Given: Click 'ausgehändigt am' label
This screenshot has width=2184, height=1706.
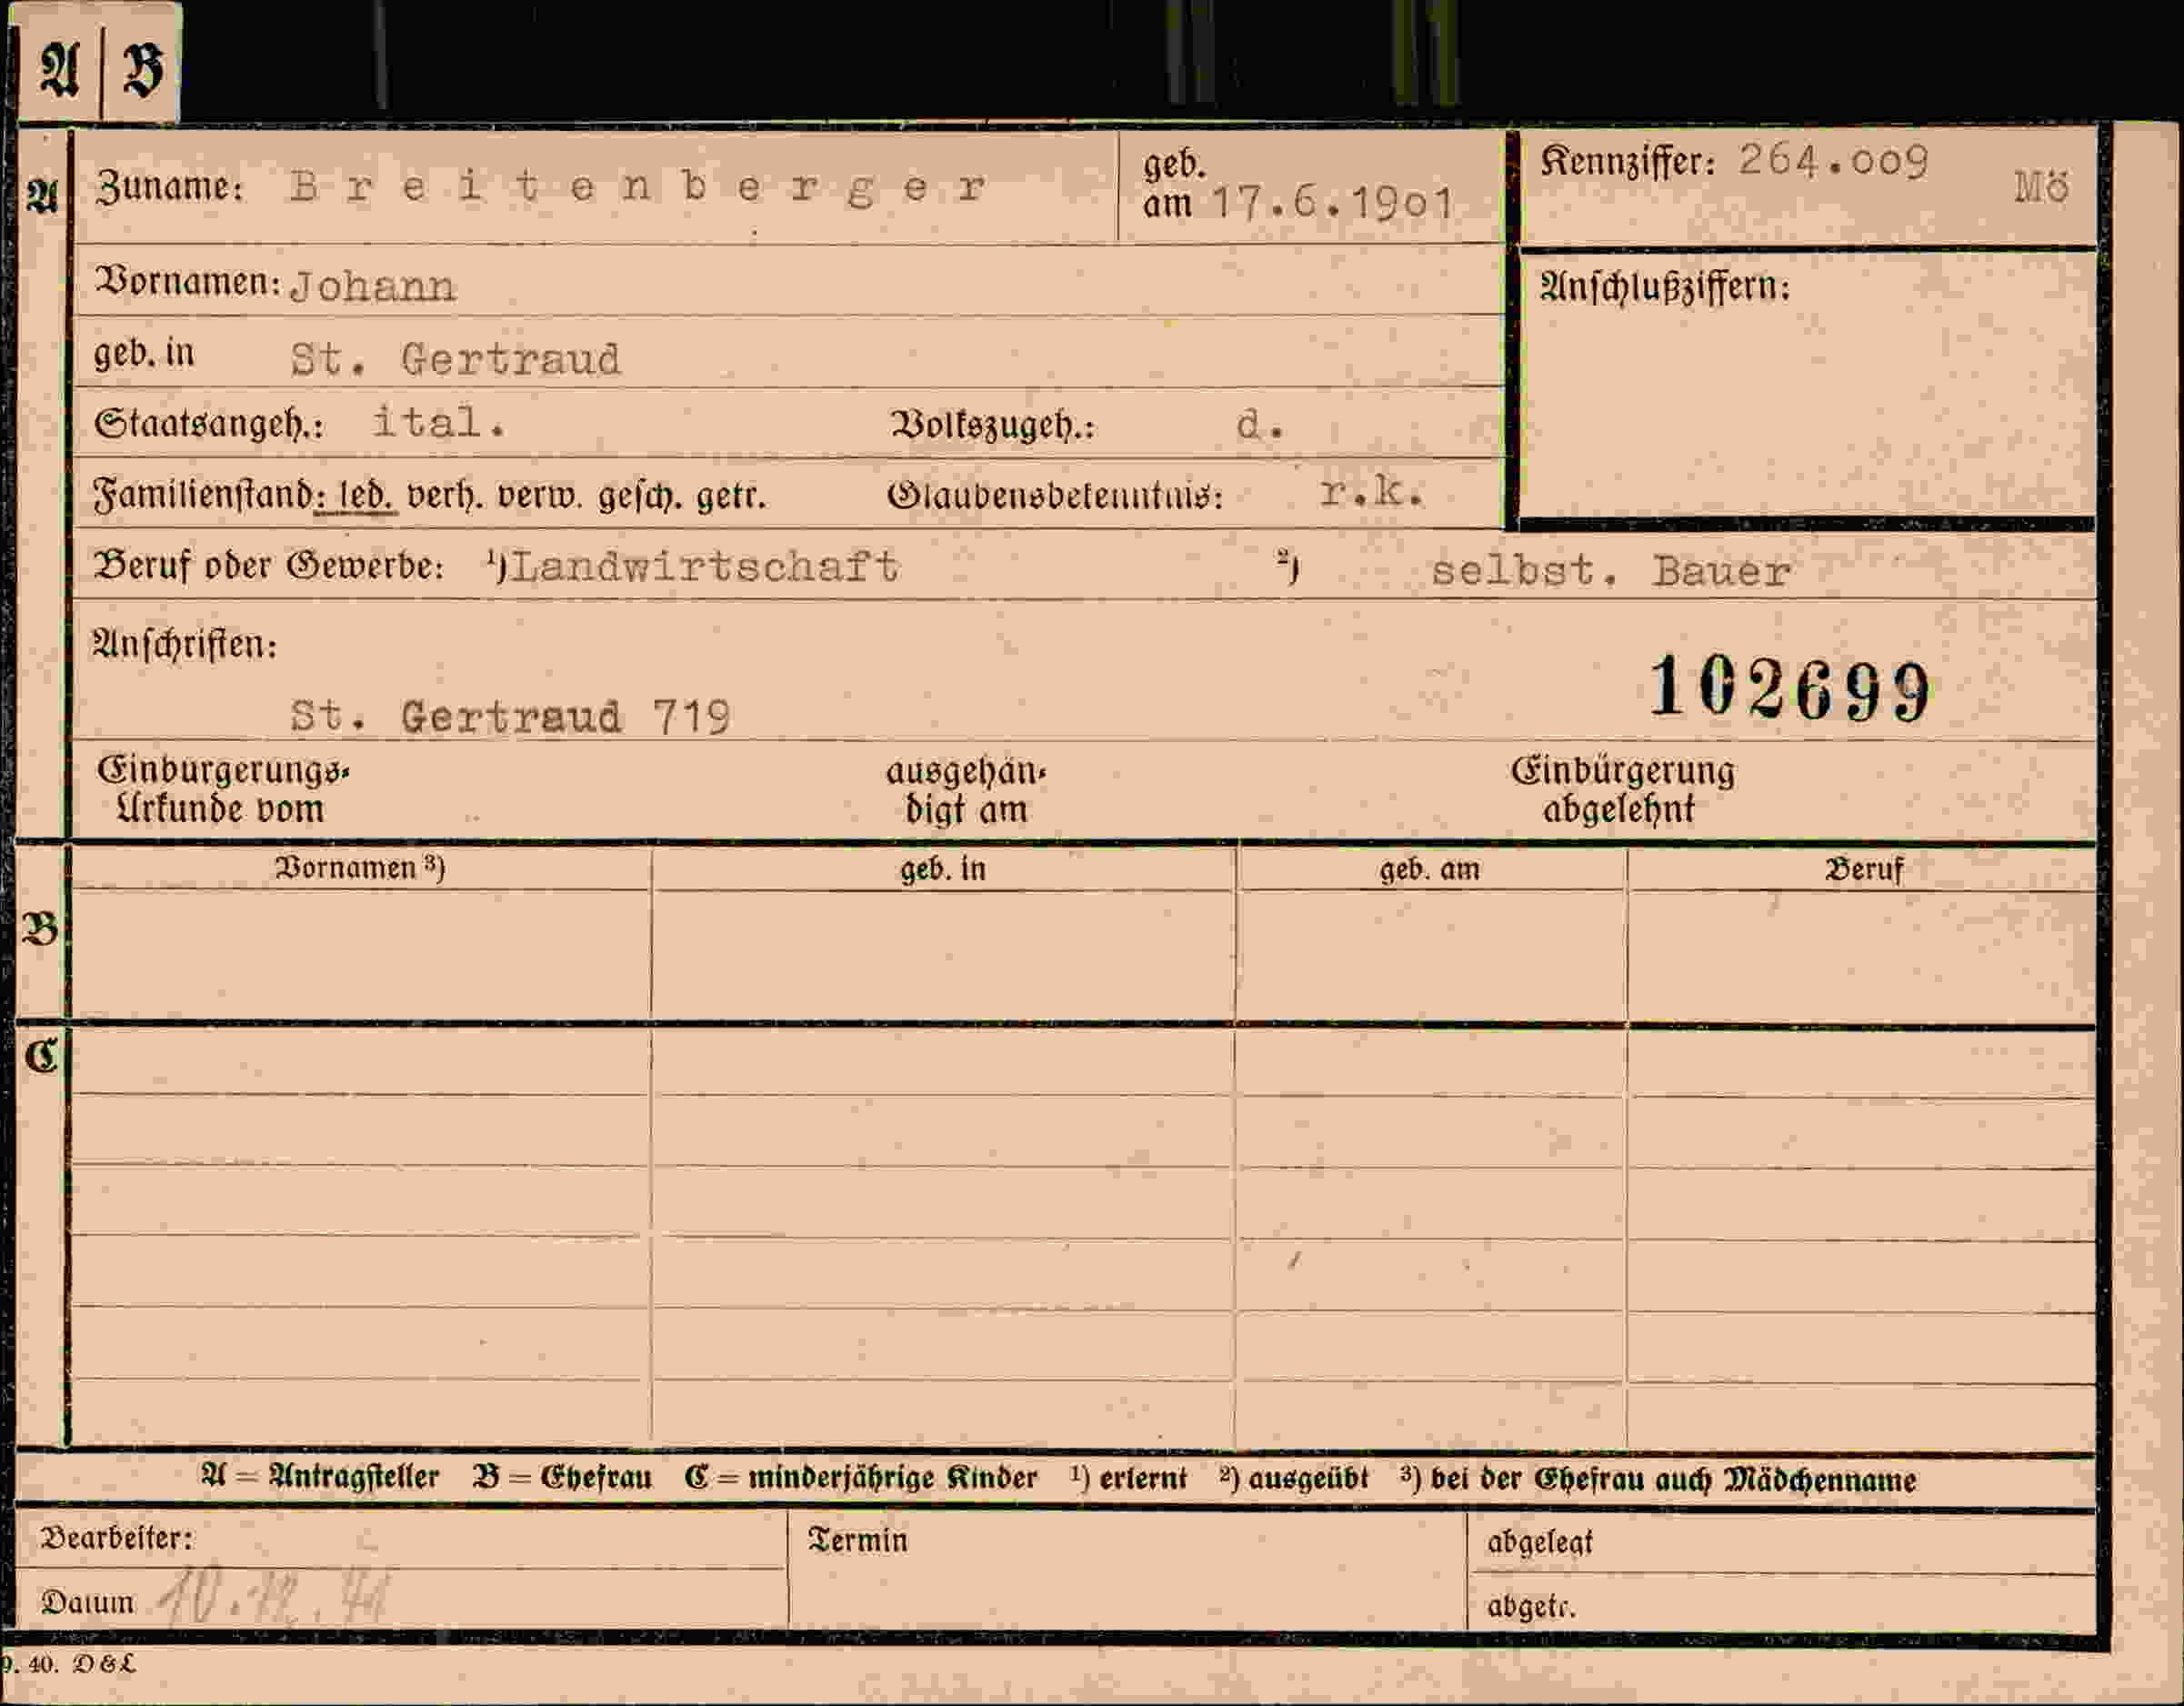Looking at the screenshot, I should (965, 790).
